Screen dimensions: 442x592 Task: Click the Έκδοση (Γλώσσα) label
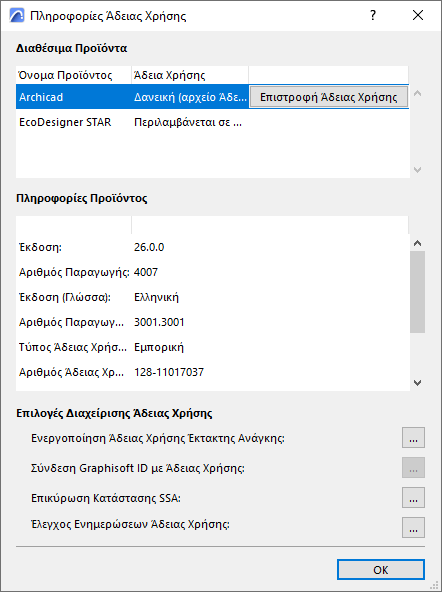[x=65, y=297]
